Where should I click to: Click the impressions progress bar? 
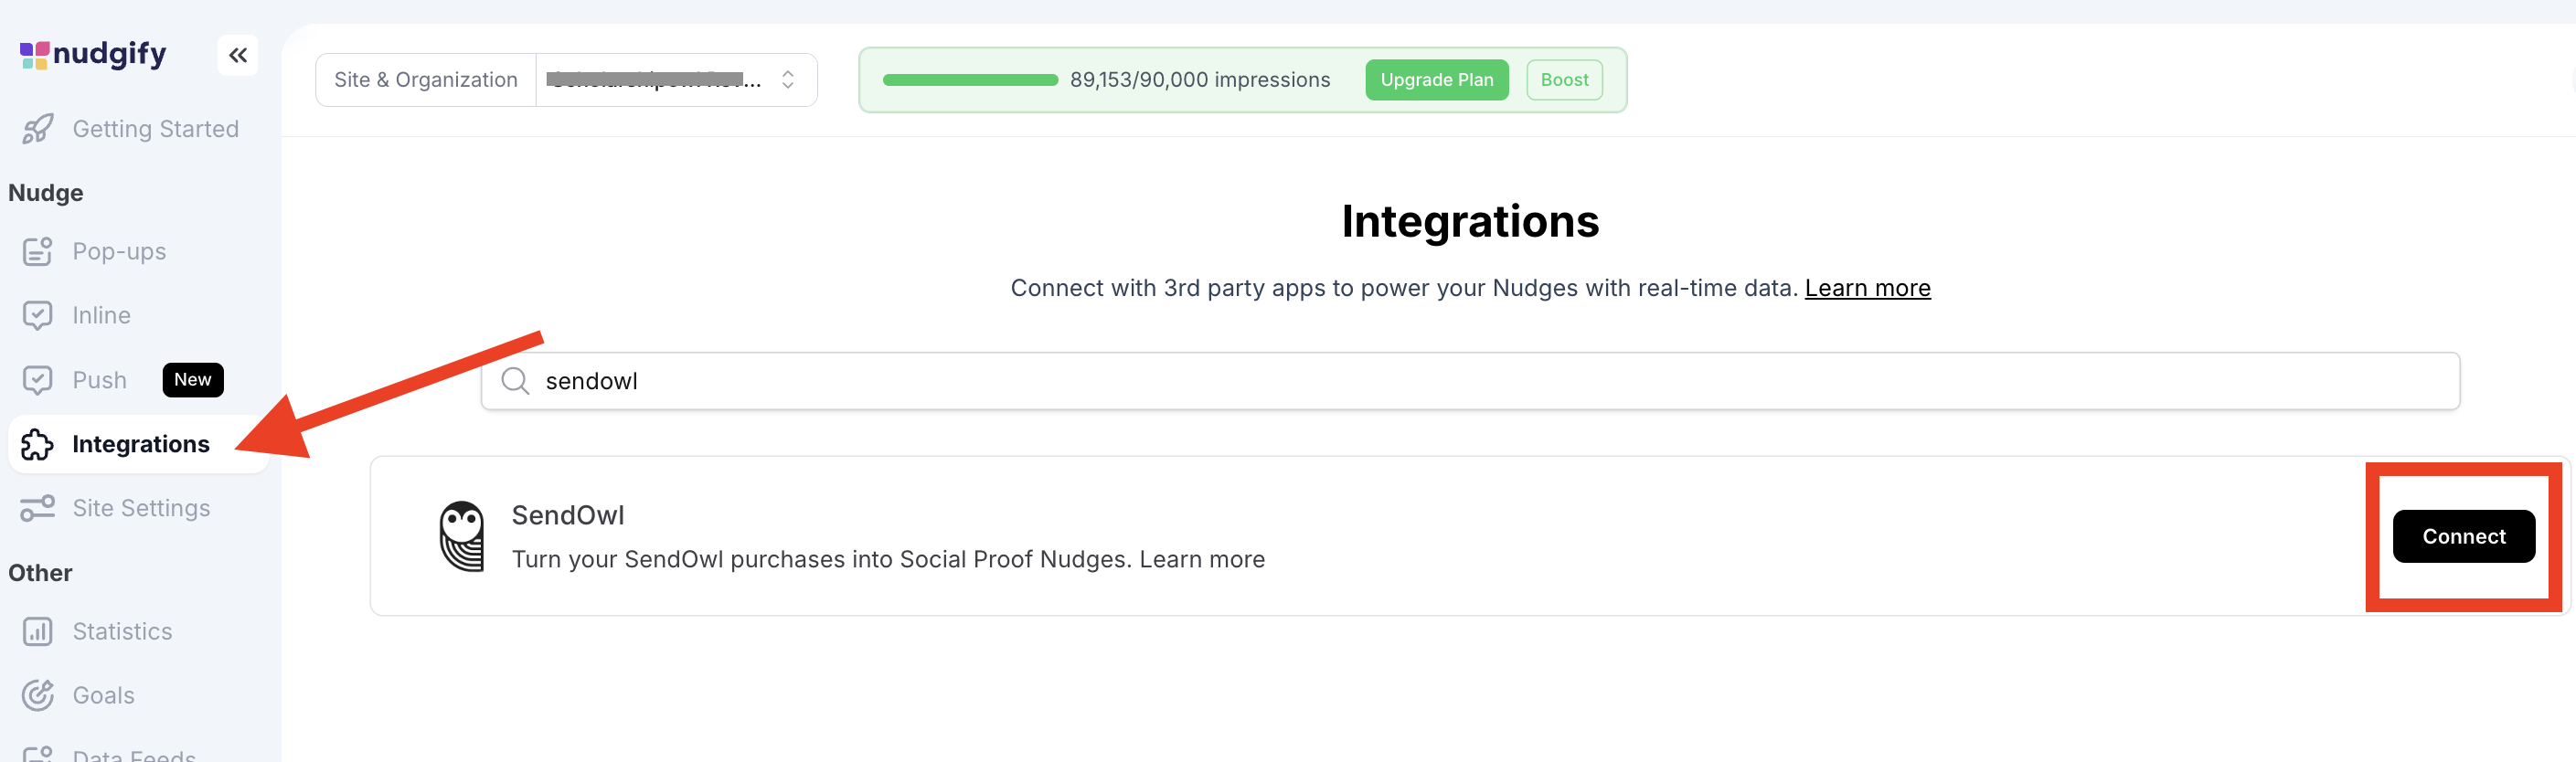point(970,80)
